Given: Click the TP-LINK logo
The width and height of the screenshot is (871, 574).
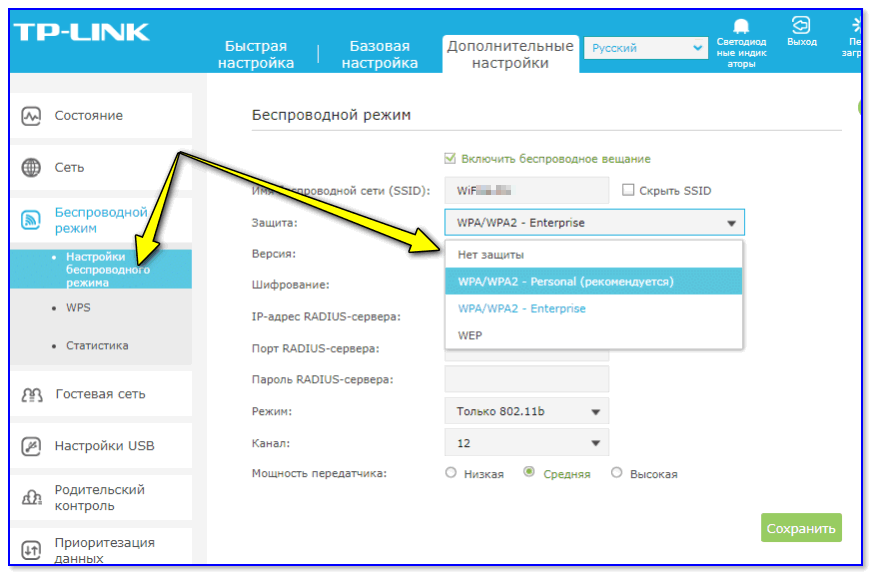Looking at the screenshot, I should point(82,32).
